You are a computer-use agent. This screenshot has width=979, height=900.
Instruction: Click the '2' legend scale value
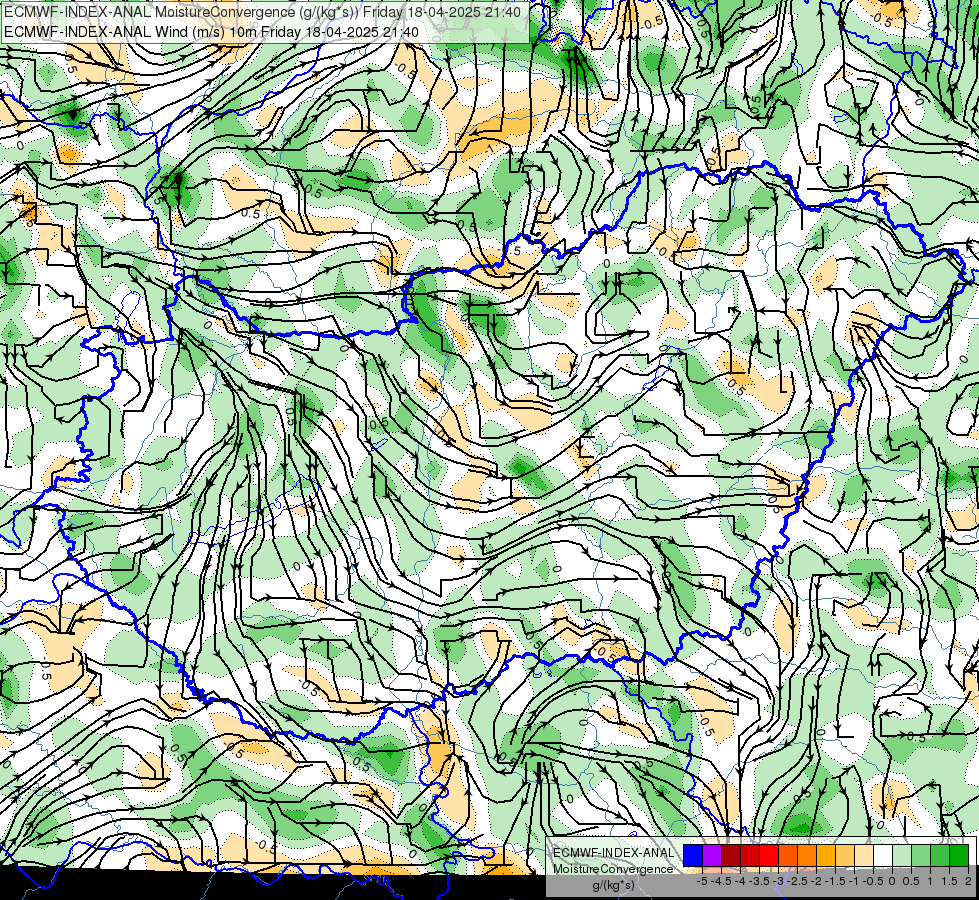968,881
